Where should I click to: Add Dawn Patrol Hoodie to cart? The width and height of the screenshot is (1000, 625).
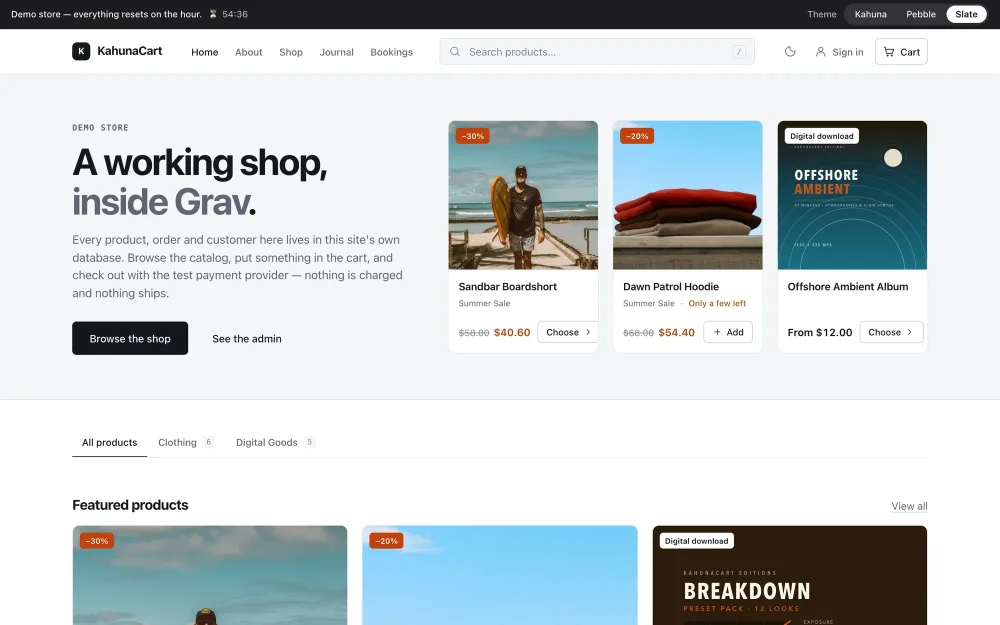coord(728,332)
